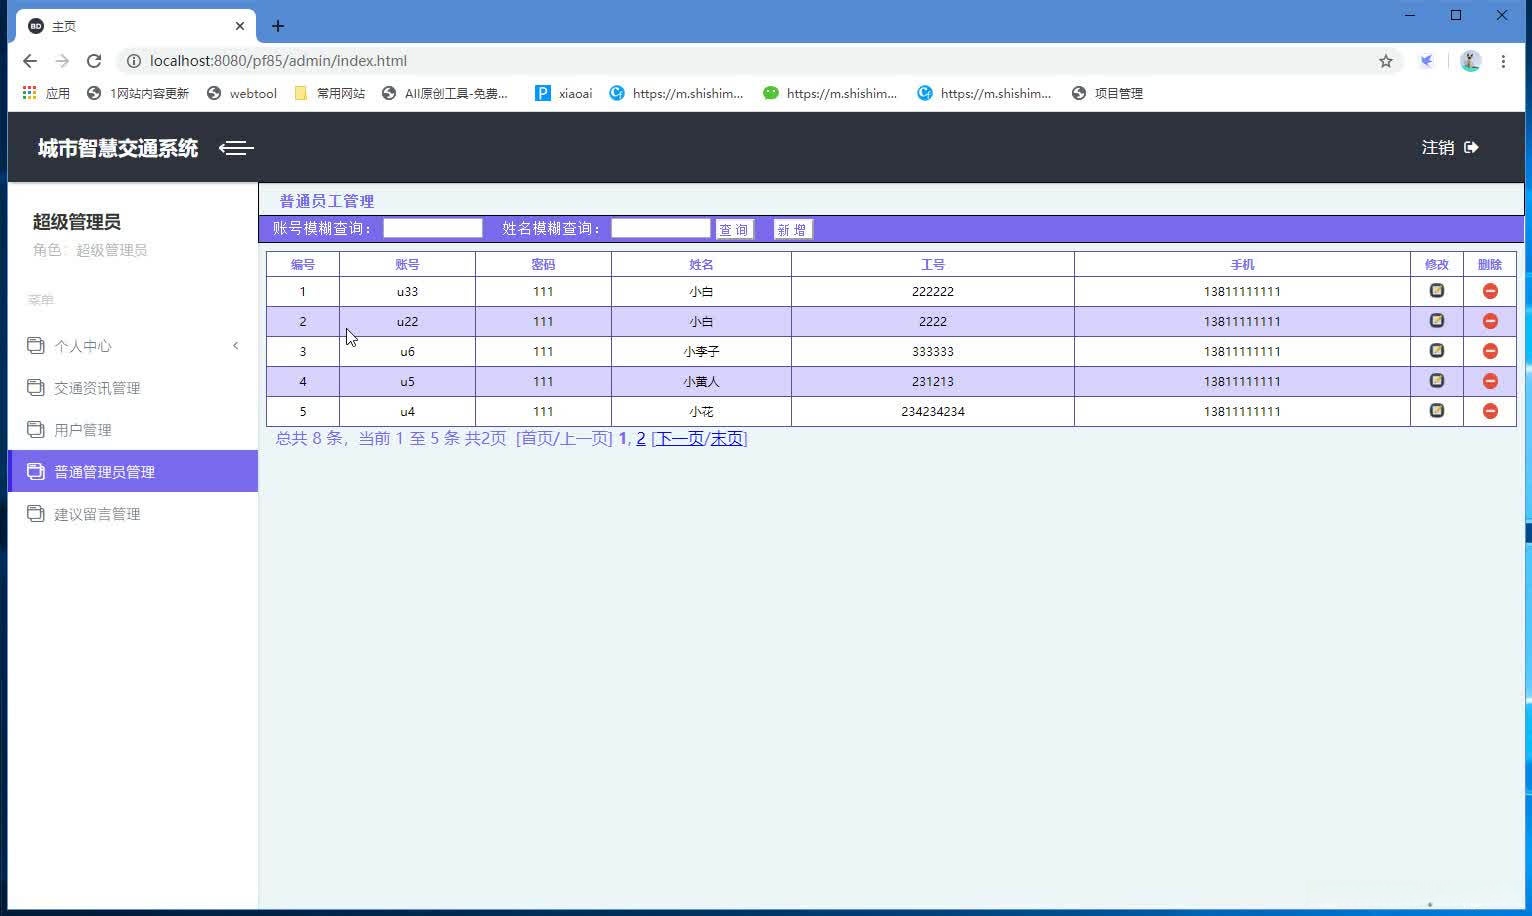Screen dimensions: 1532x916
Task: Select the name cell 小黄人
Action: 701,381
